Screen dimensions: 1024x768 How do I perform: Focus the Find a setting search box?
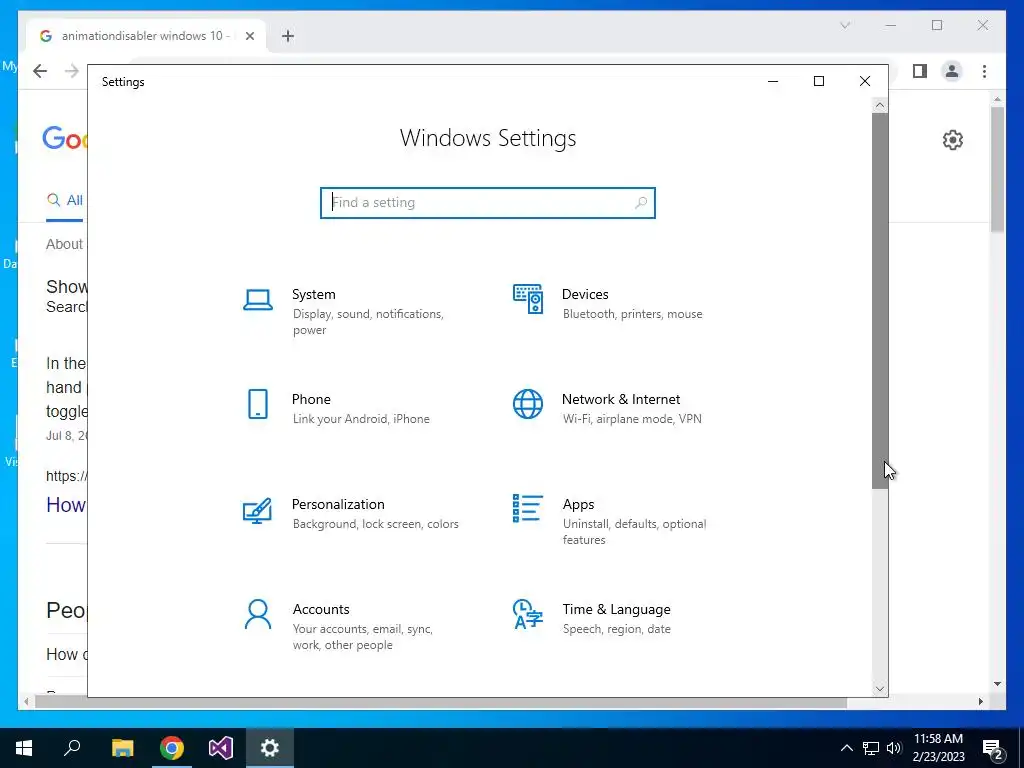click(x=488, y=202)
